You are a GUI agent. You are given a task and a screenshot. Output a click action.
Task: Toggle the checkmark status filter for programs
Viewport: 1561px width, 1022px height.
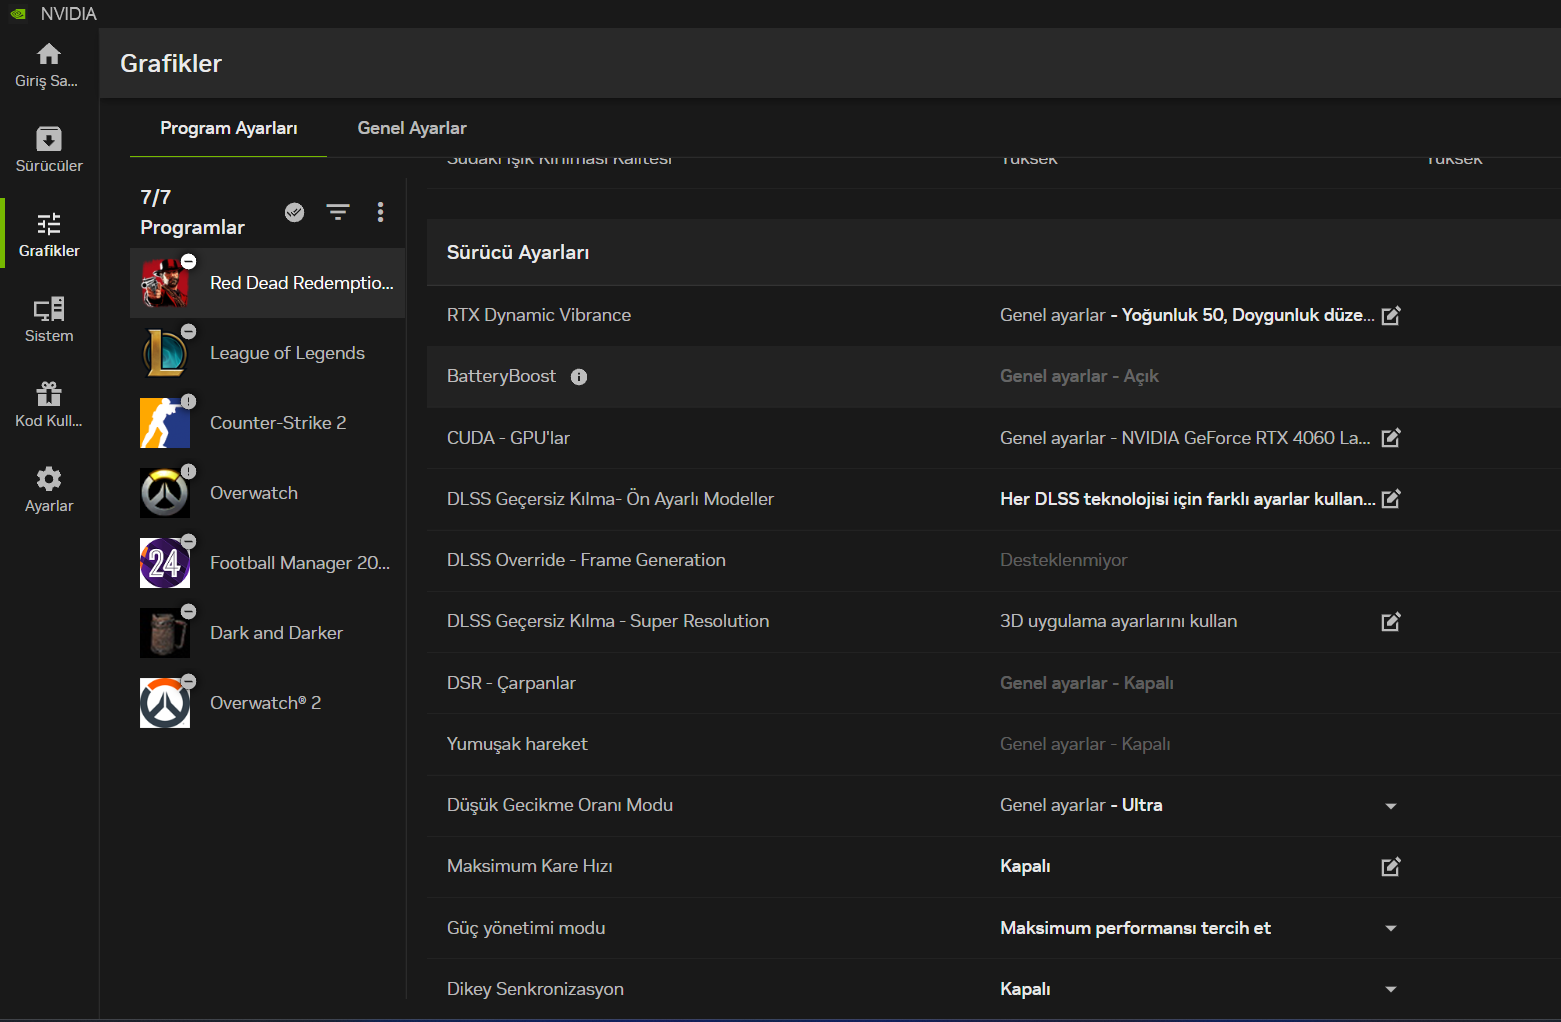click(x=294, y=212)
